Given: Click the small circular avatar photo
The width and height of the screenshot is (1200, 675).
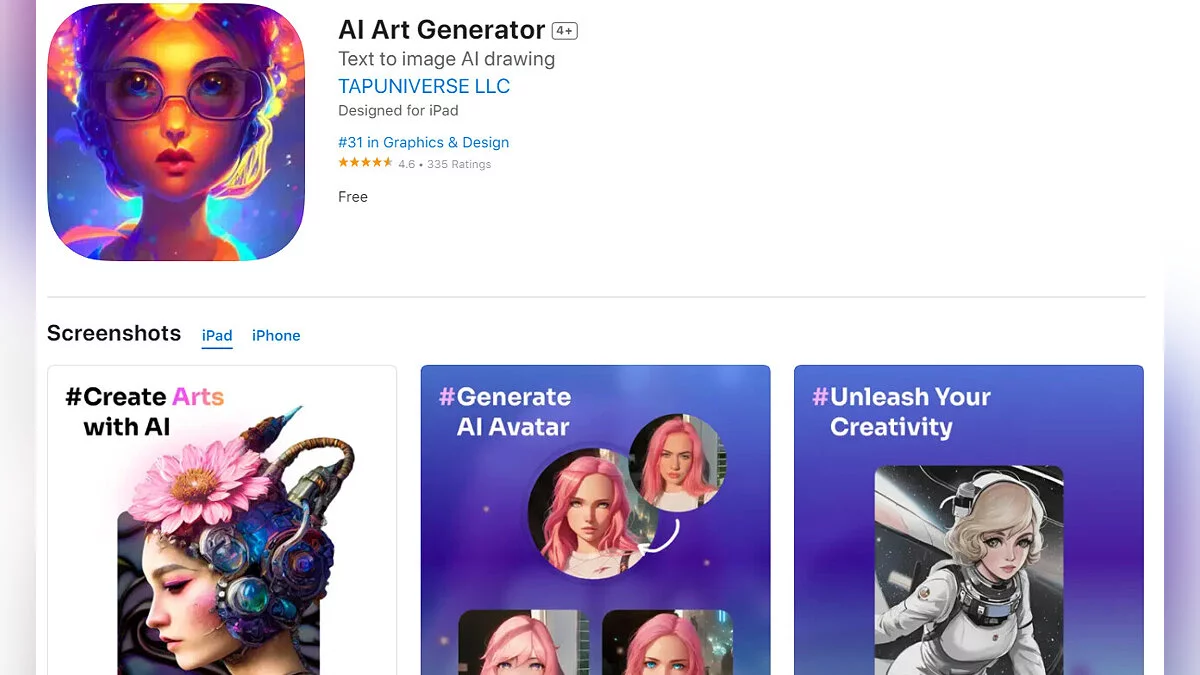Looking at the screenshot, I should pyautogui.click(x=677, y=463).
